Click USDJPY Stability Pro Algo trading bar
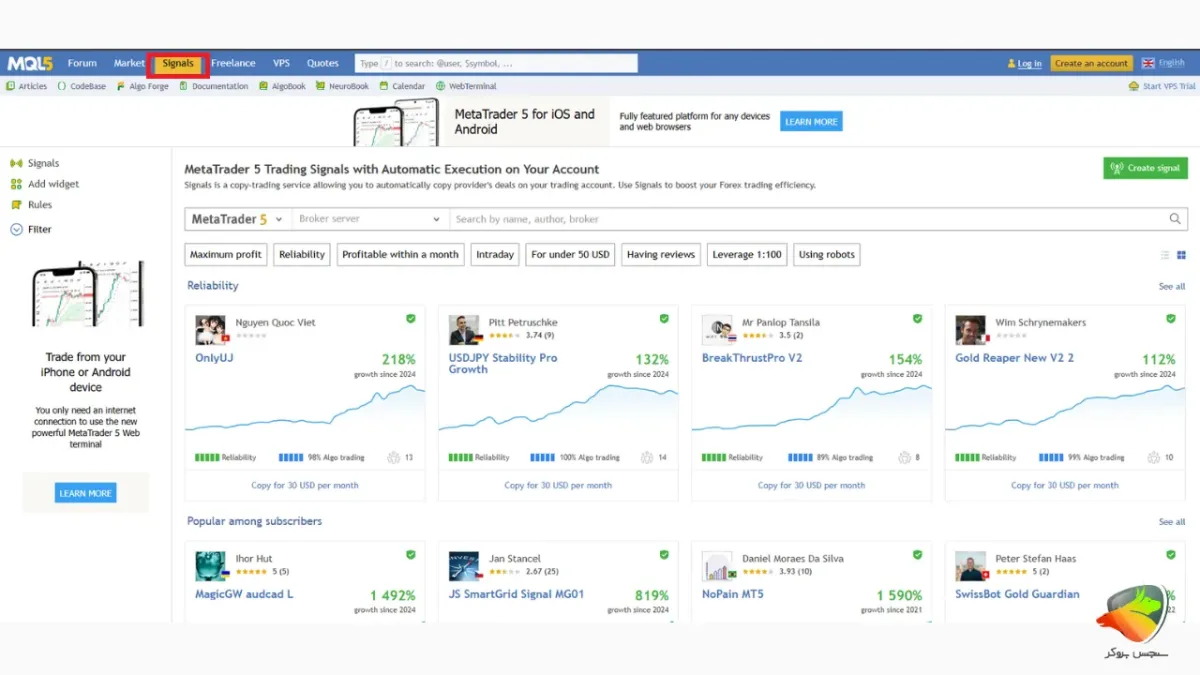Screen dimensions: 1200x675 (544, 458)
